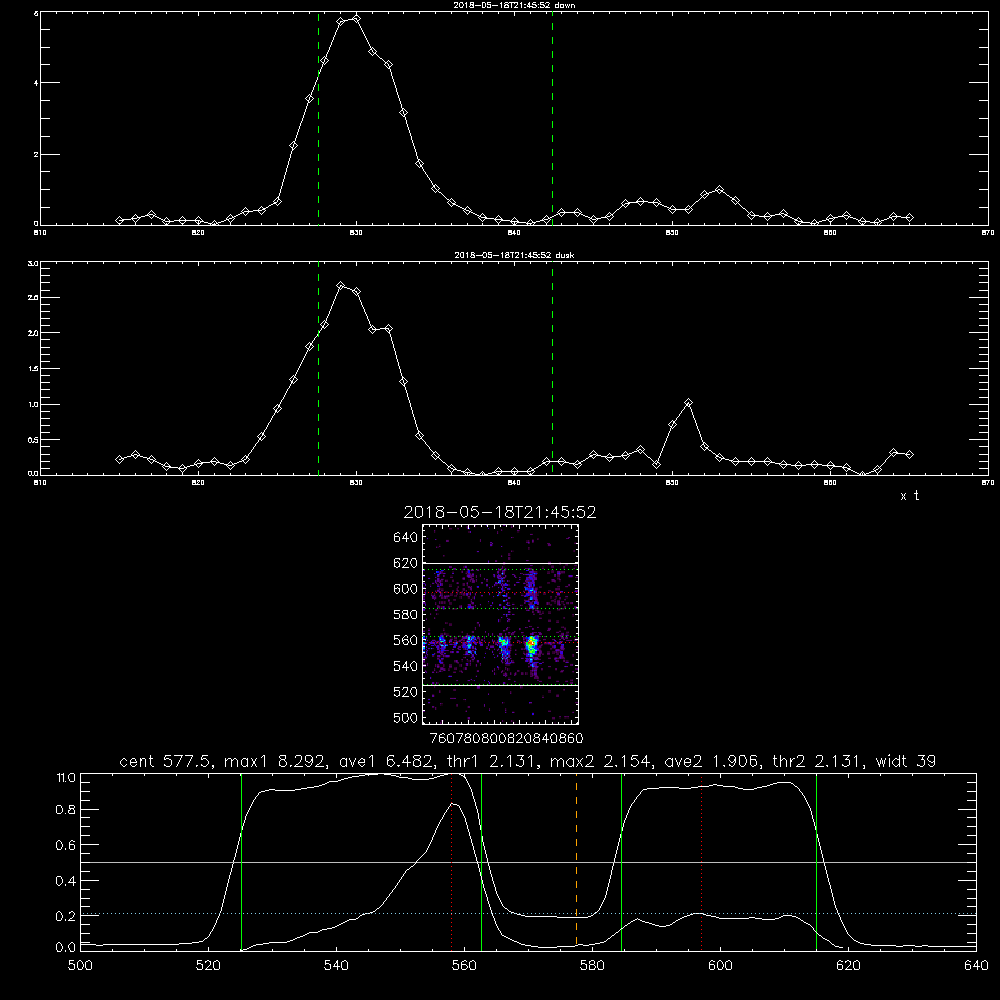
Task: Click the 620 tick label on bottom plot x-axis
Action: click(x=848, y=965)
